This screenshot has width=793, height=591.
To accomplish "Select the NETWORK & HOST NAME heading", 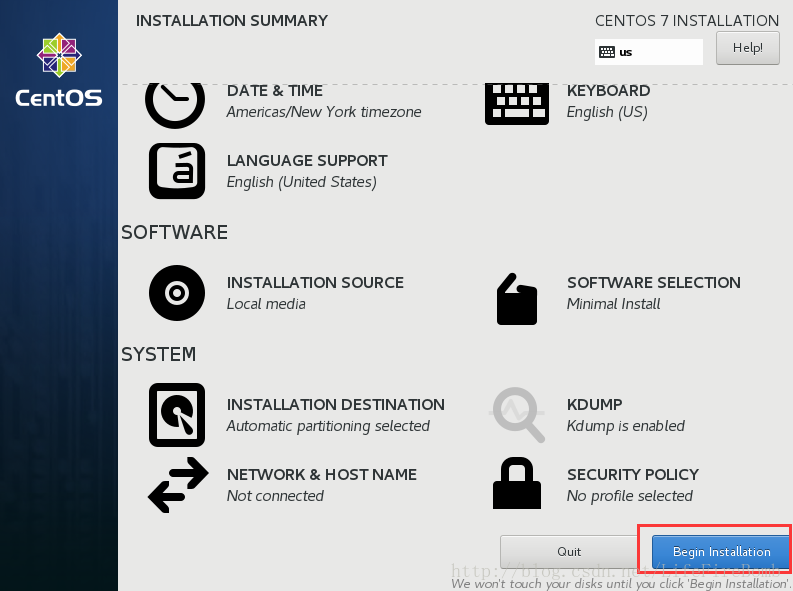I will pos(322,475).
